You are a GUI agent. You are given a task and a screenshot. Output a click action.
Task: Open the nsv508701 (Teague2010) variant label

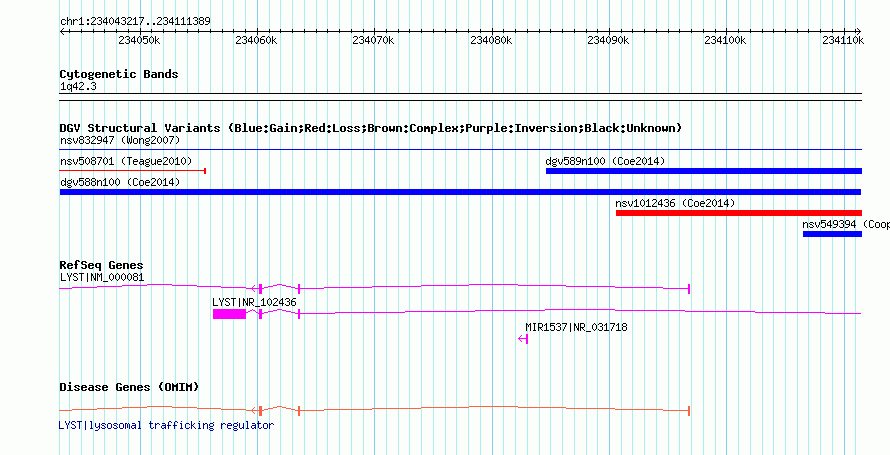pyautogui.click(x=126, y=161)
